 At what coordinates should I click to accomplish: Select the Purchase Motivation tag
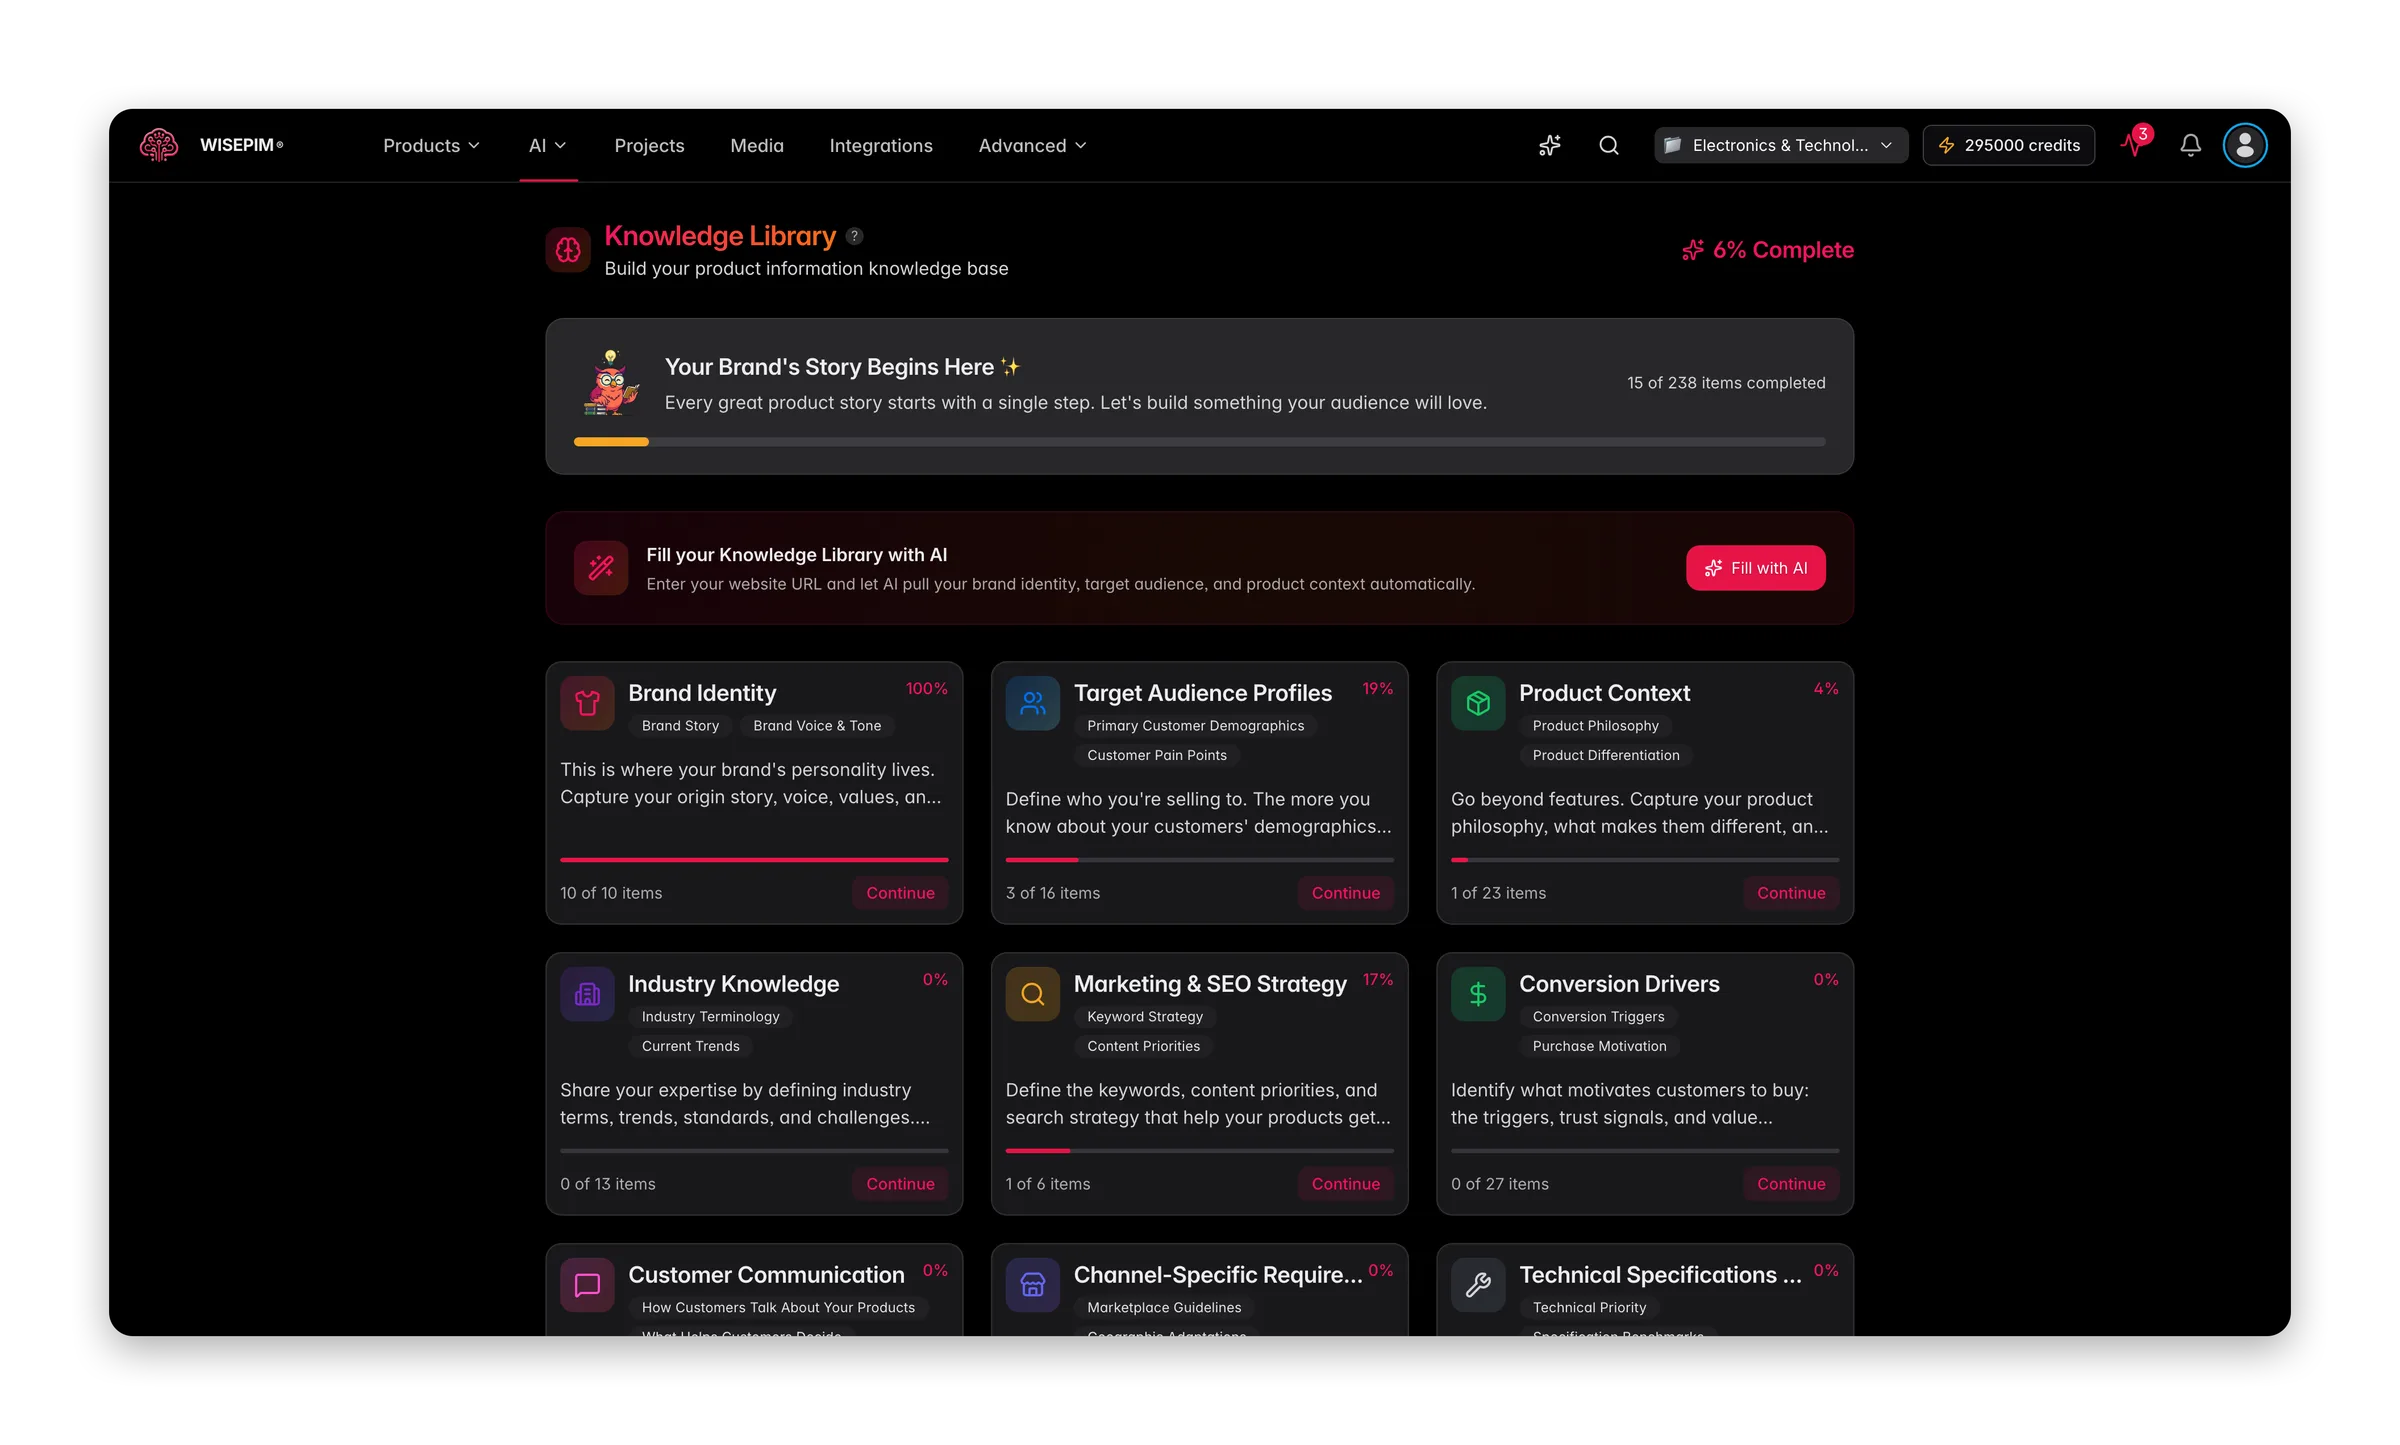1599,1047
